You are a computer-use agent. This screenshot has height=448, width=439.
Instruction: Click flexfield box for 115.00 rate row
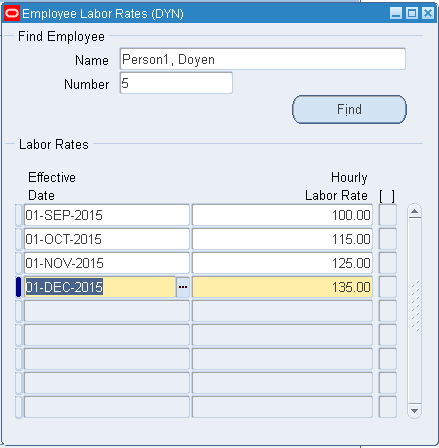tap(388, 239)
